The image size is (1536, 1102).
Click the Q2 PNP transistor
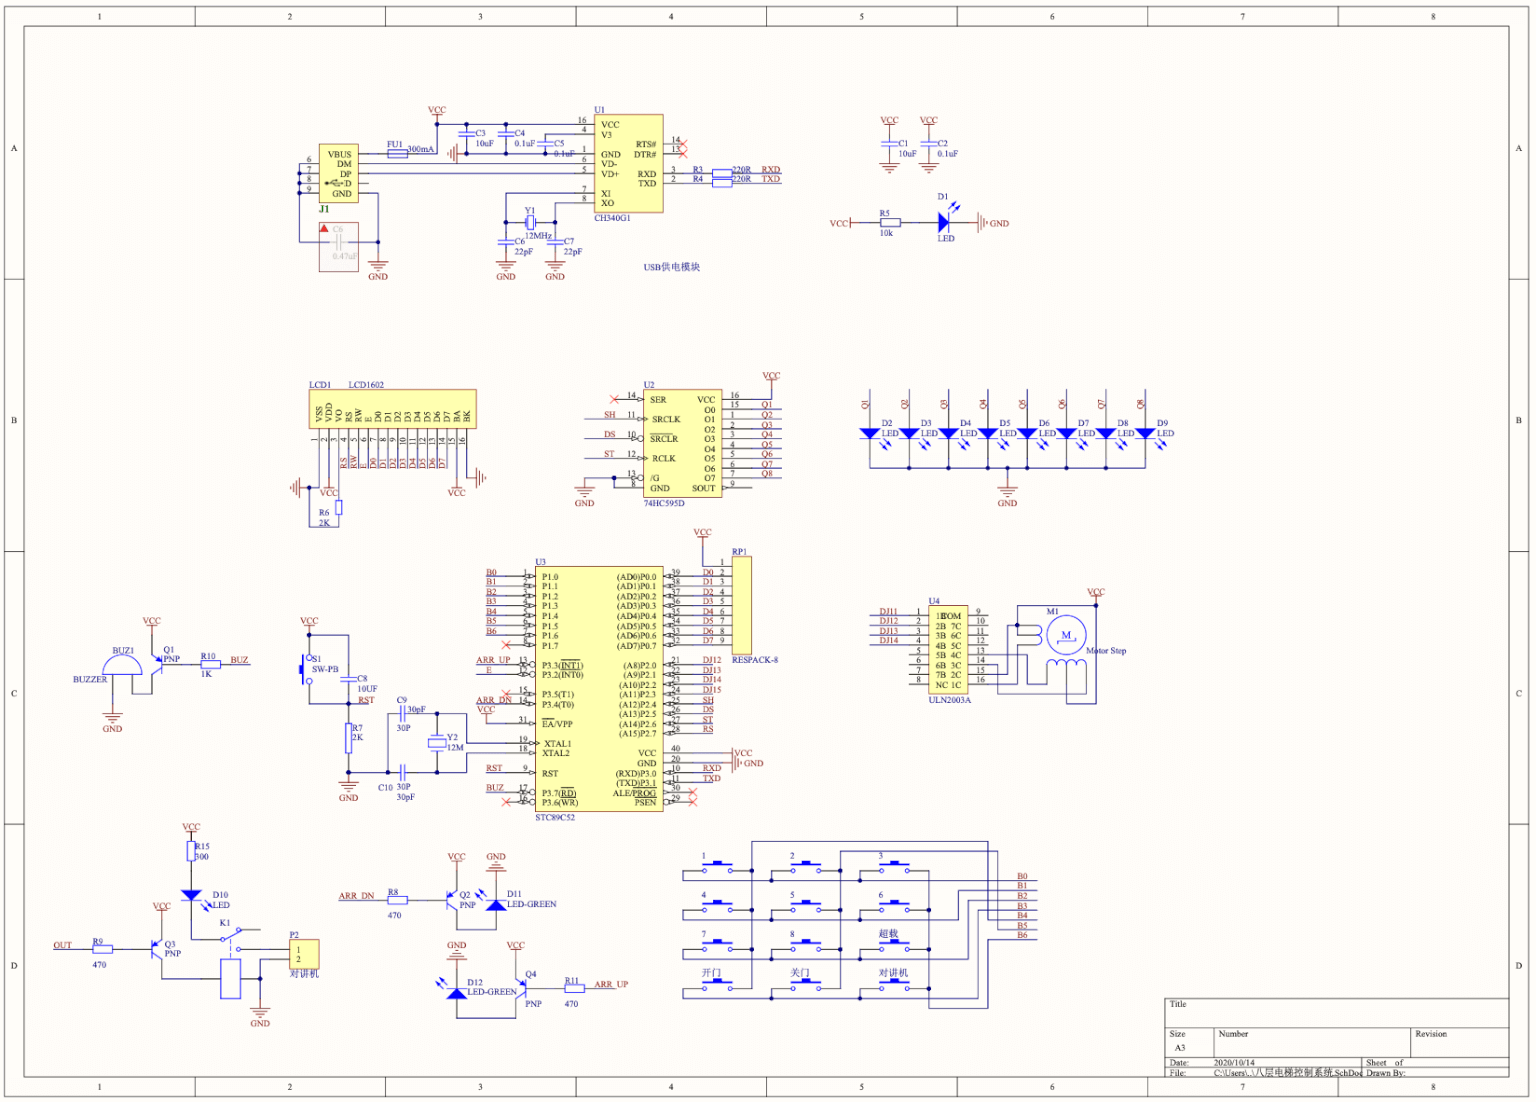click(453, 901)
